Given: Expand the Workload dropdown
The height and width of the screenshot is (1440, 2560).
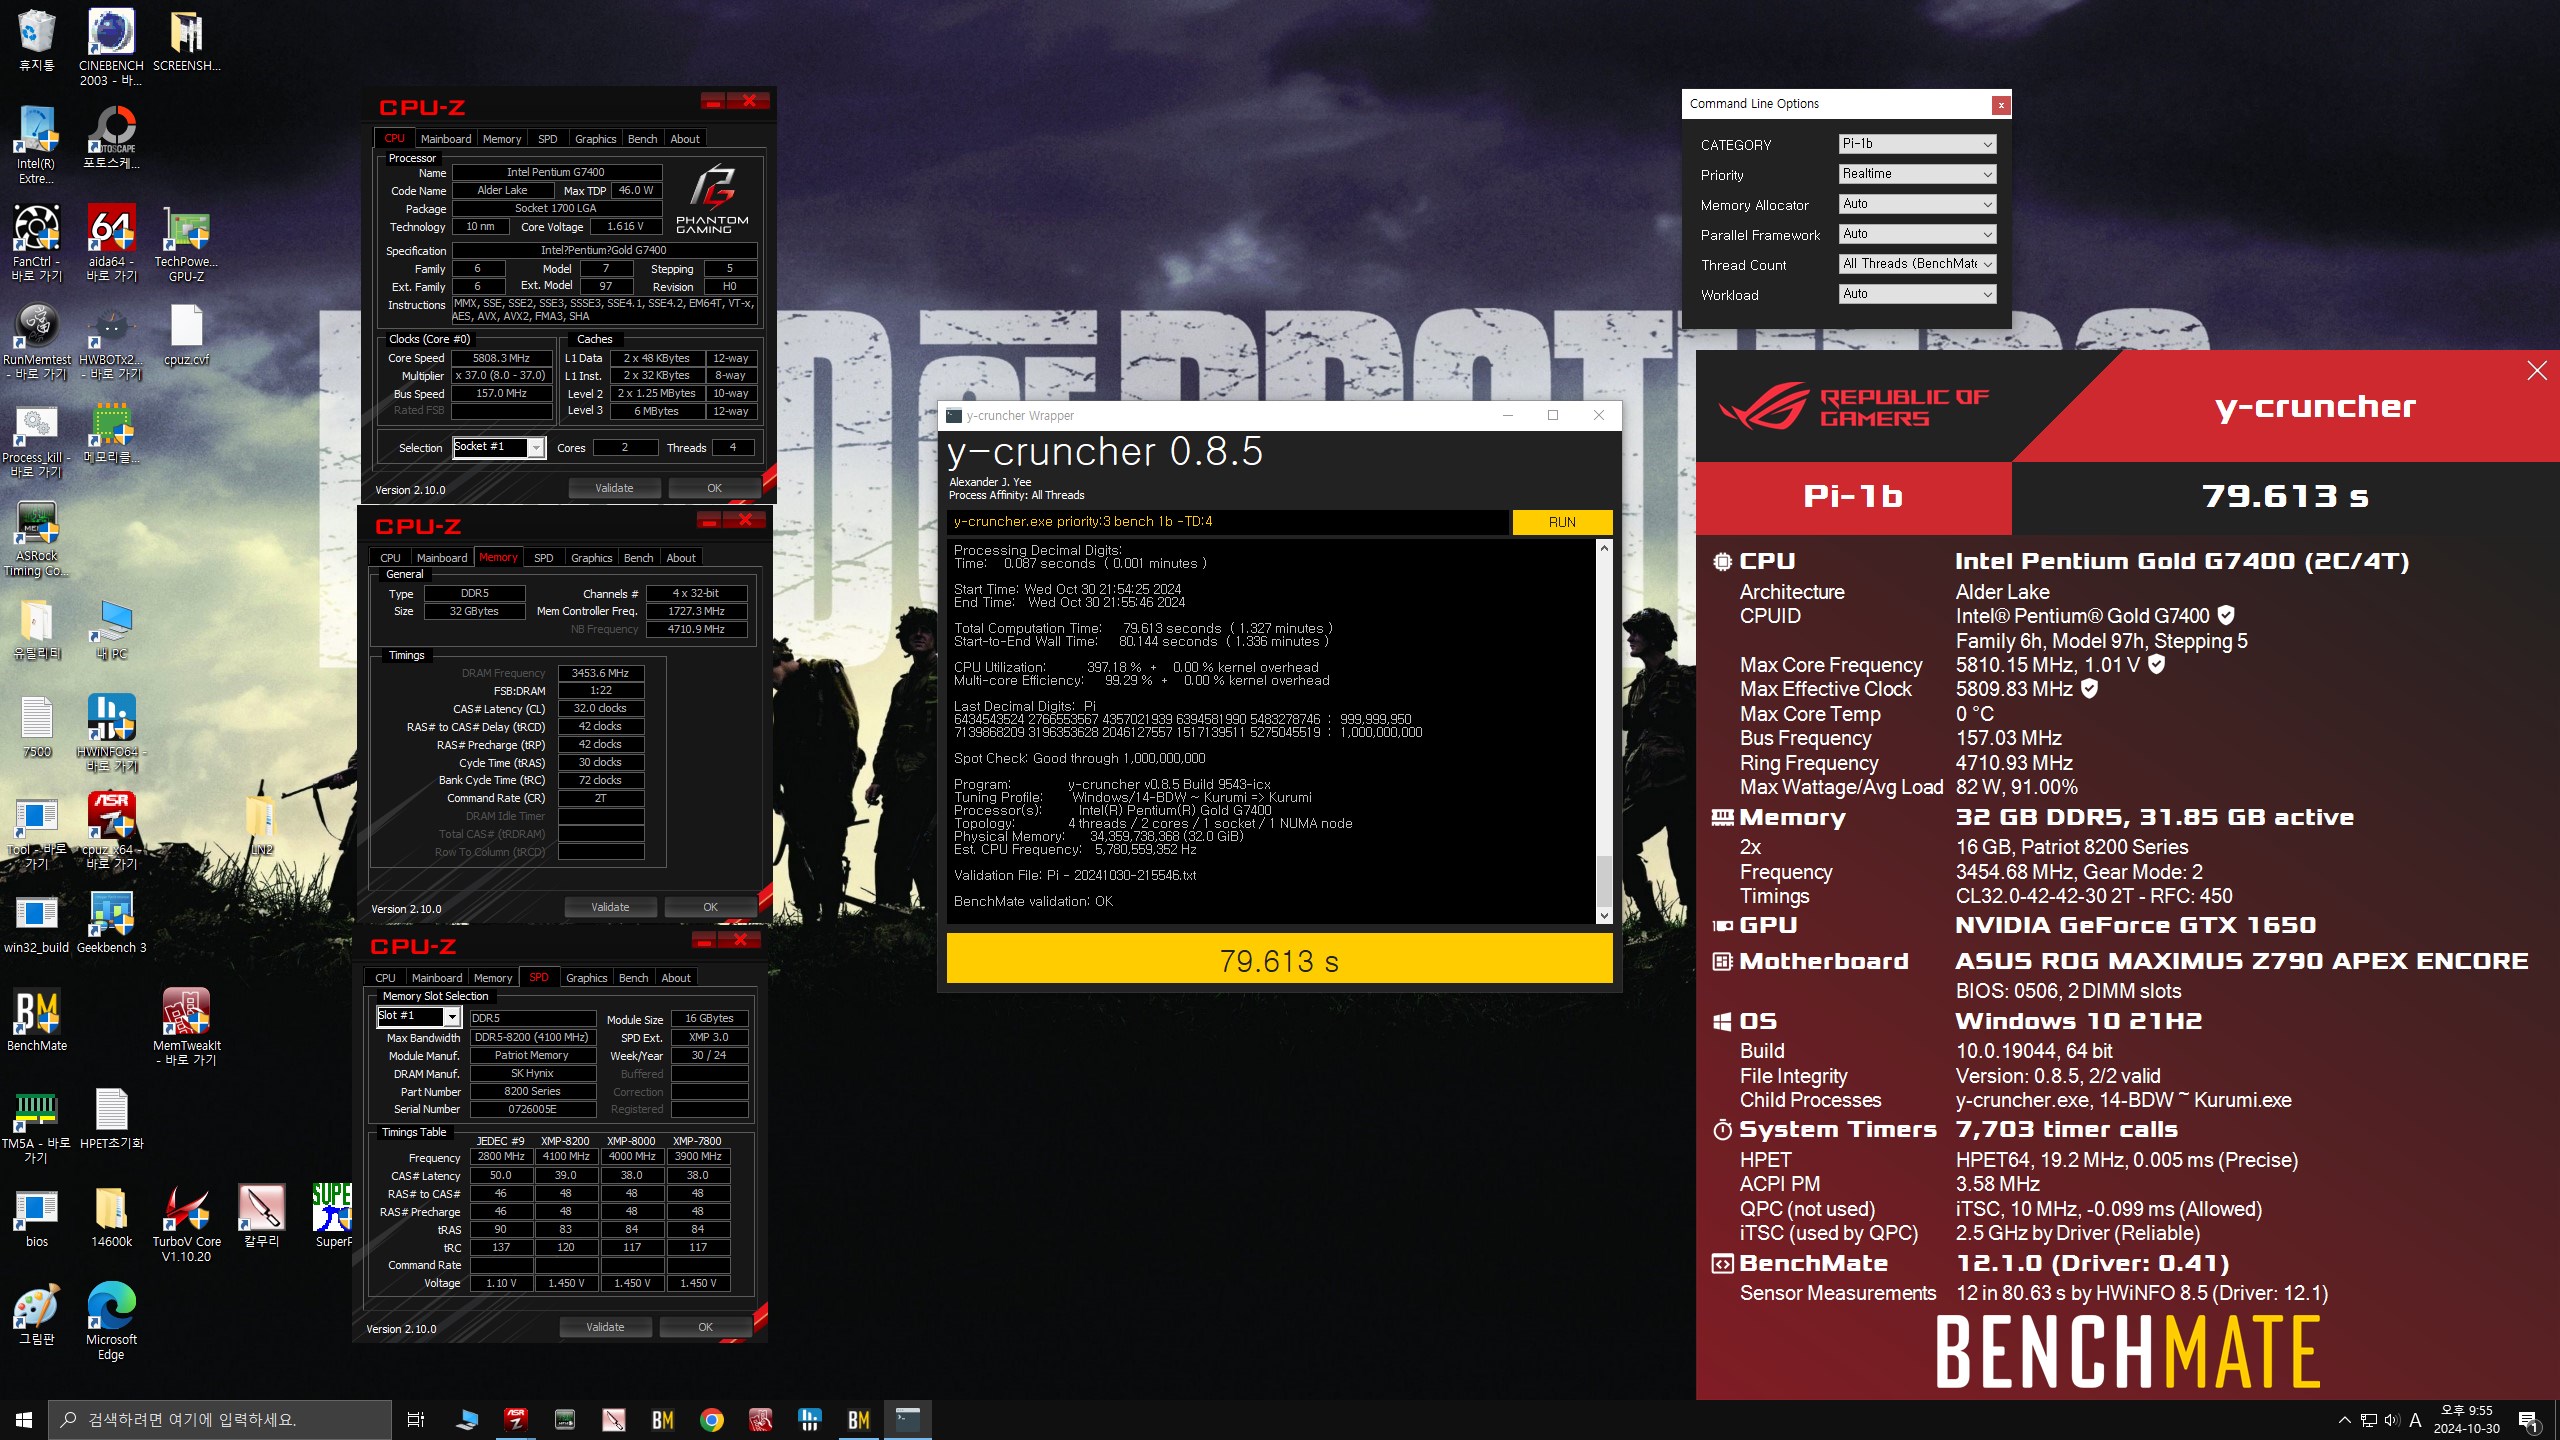Looking at the screenshot, I should (x=1917, y=294).
